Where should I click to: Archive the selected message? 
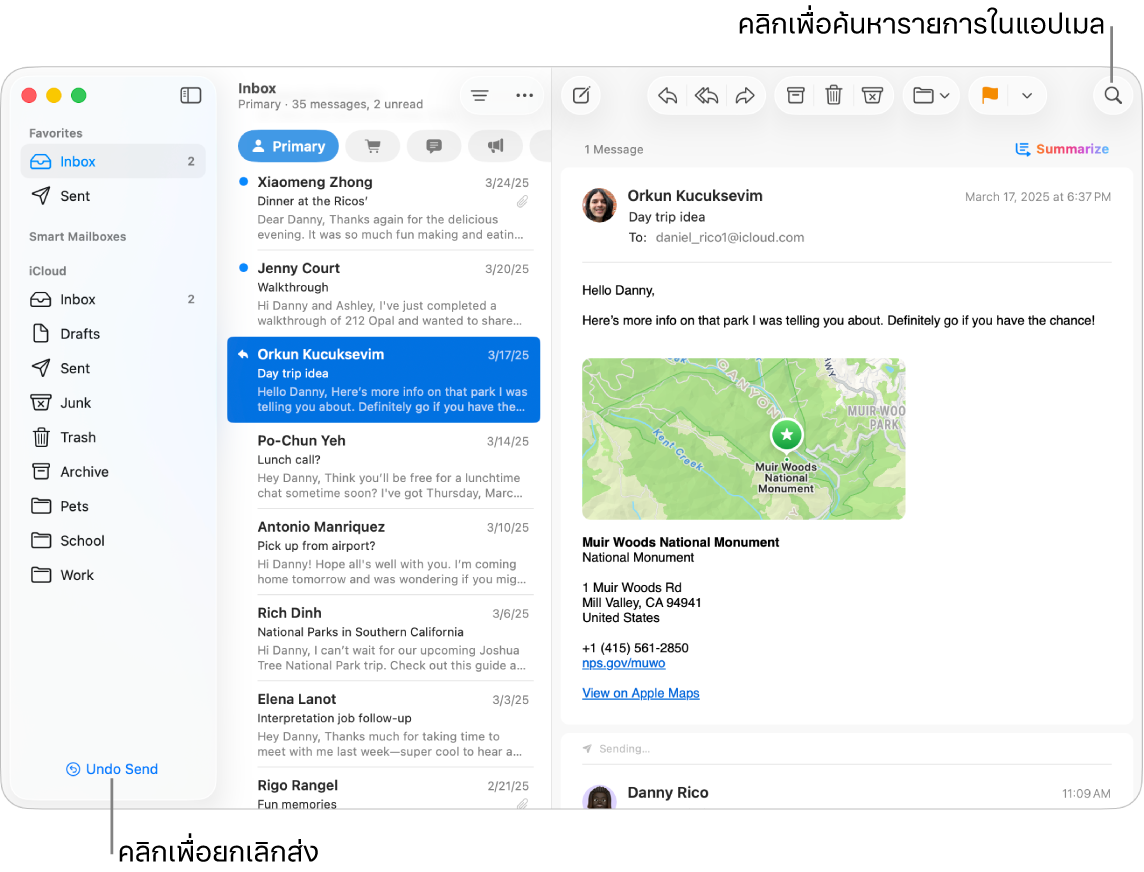coord(795,96)
